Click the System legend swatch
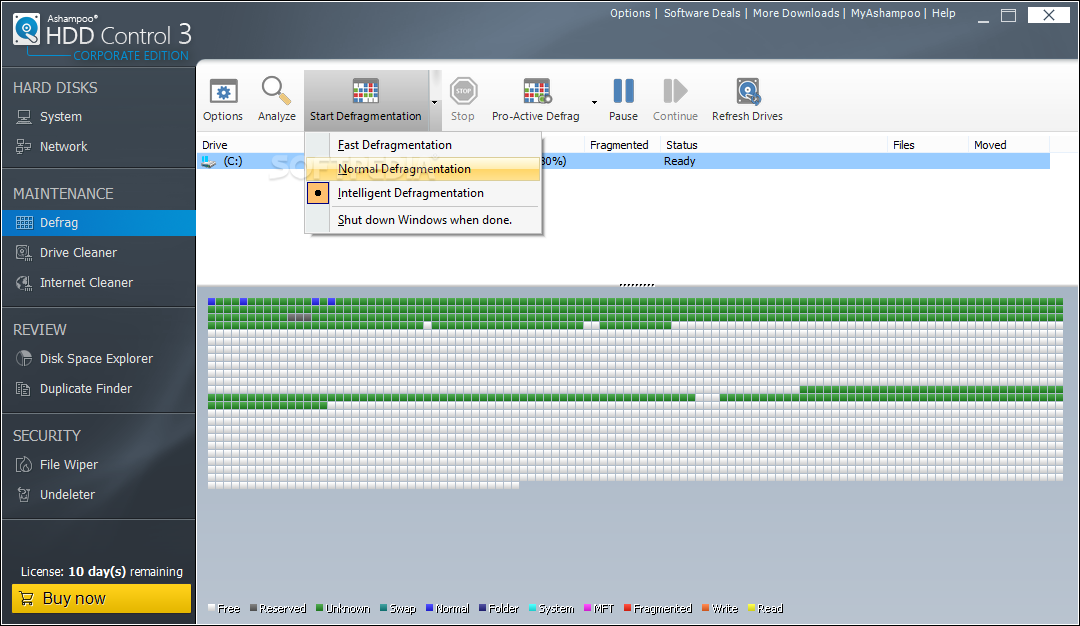 click(x=532, y=608)
